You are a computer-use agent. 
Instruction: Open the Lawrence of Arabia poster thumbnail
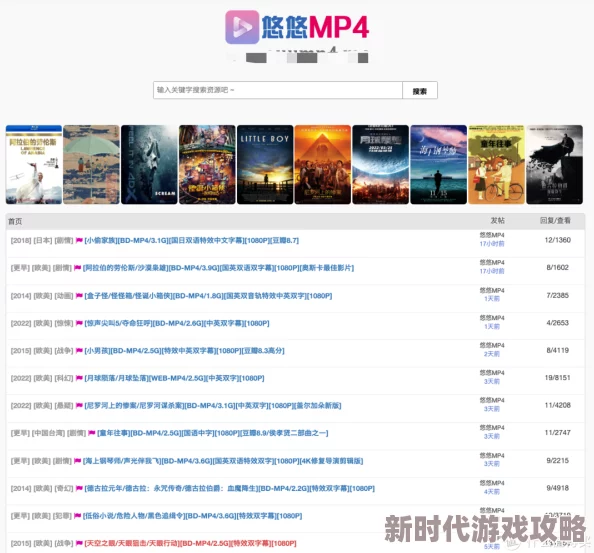[34, 164]
